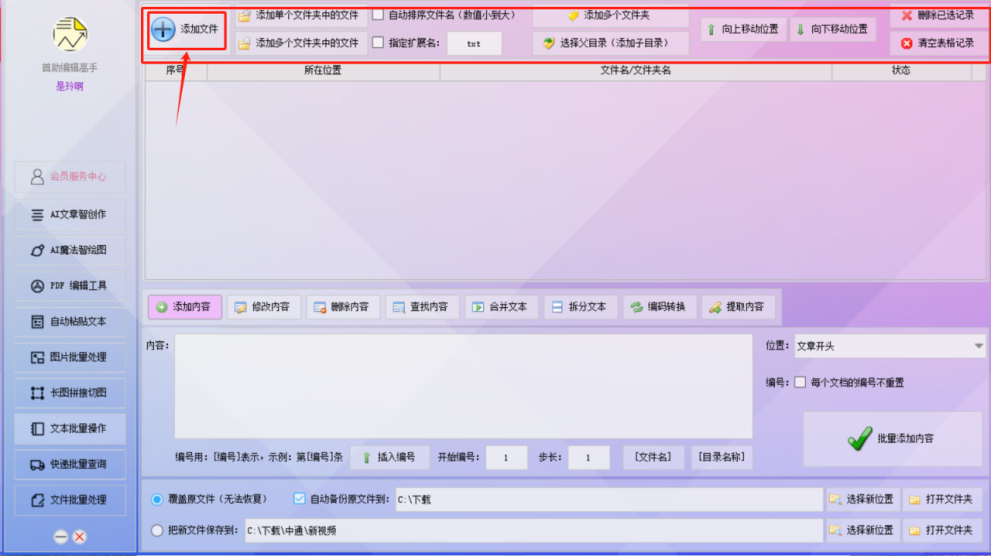The image size is (992, 557).
Task: Select 覆盖原文件（无法恢复）radio button
Action: tap(157, 499)
